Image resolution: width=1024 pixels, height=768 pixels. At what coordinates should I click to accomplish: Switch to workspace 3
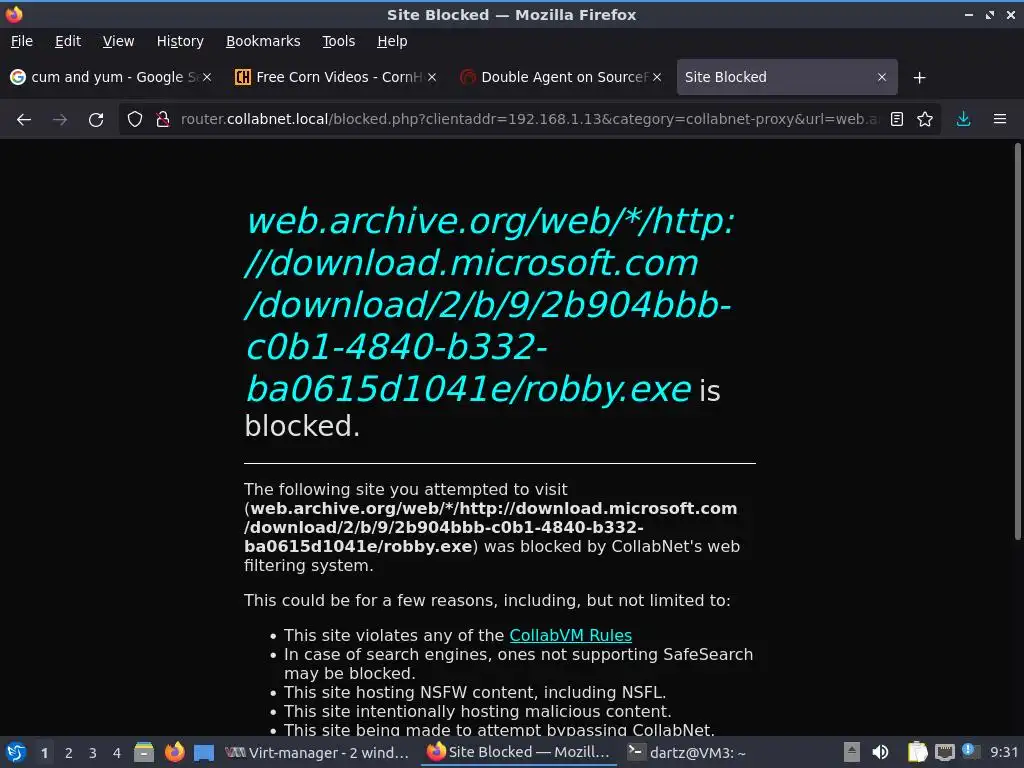pyautogui.click(x=93, y=753)
